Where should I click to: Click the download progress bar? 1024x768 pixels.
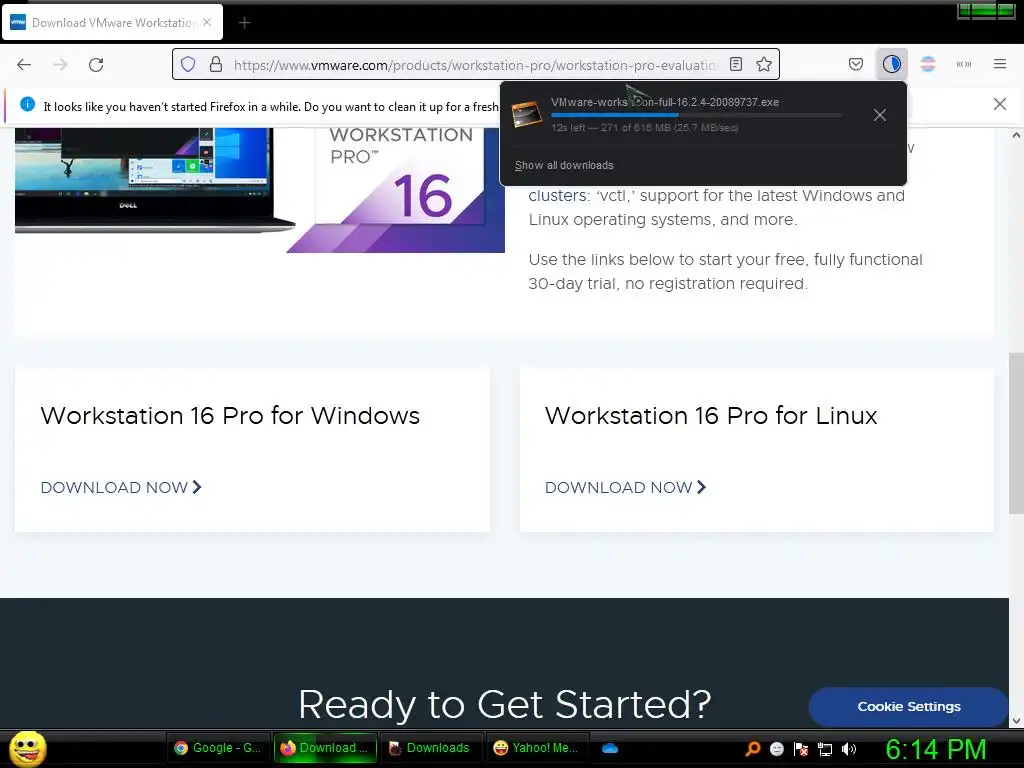tap(696, 115)
